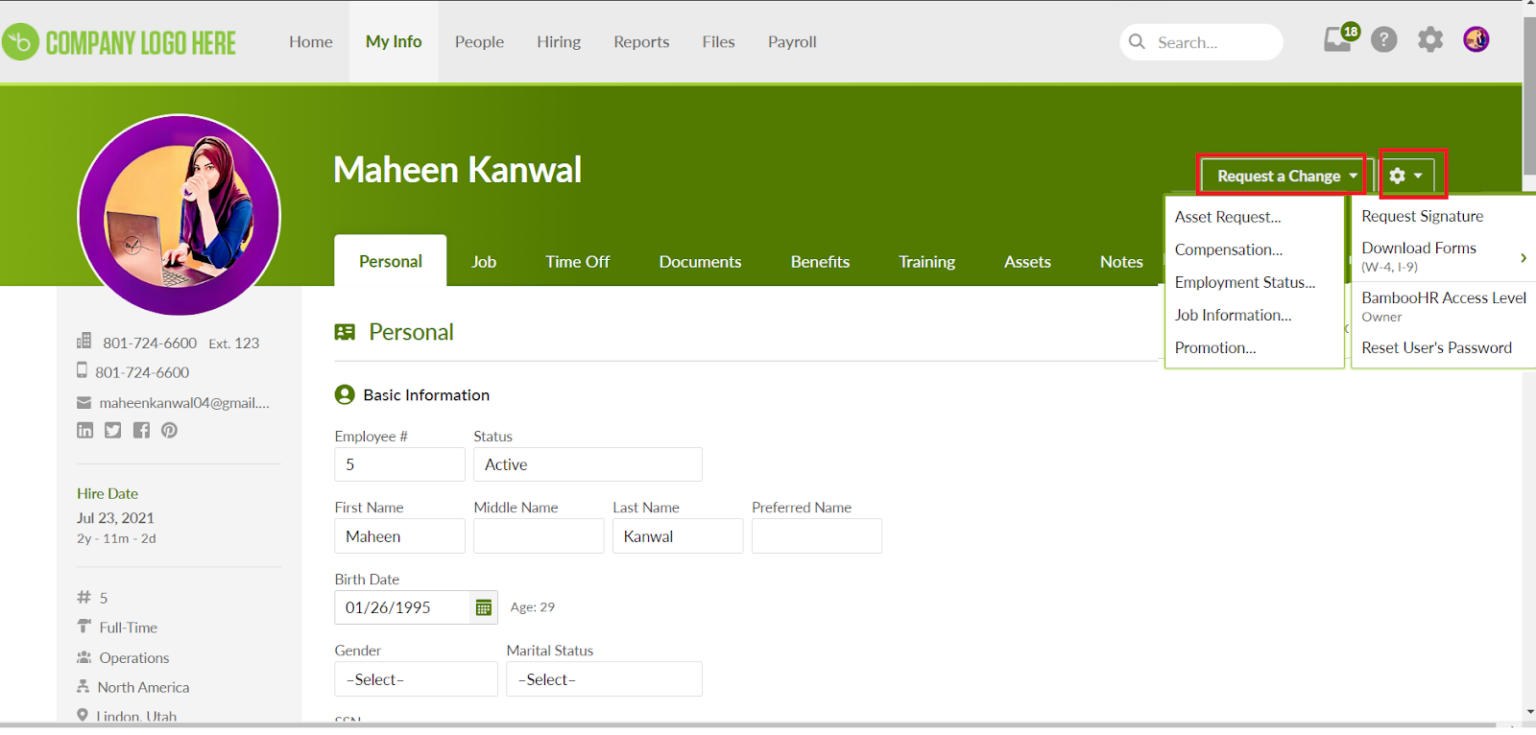
Task: Open the settings gear in top bar
Action: [x=1431, y=40]
